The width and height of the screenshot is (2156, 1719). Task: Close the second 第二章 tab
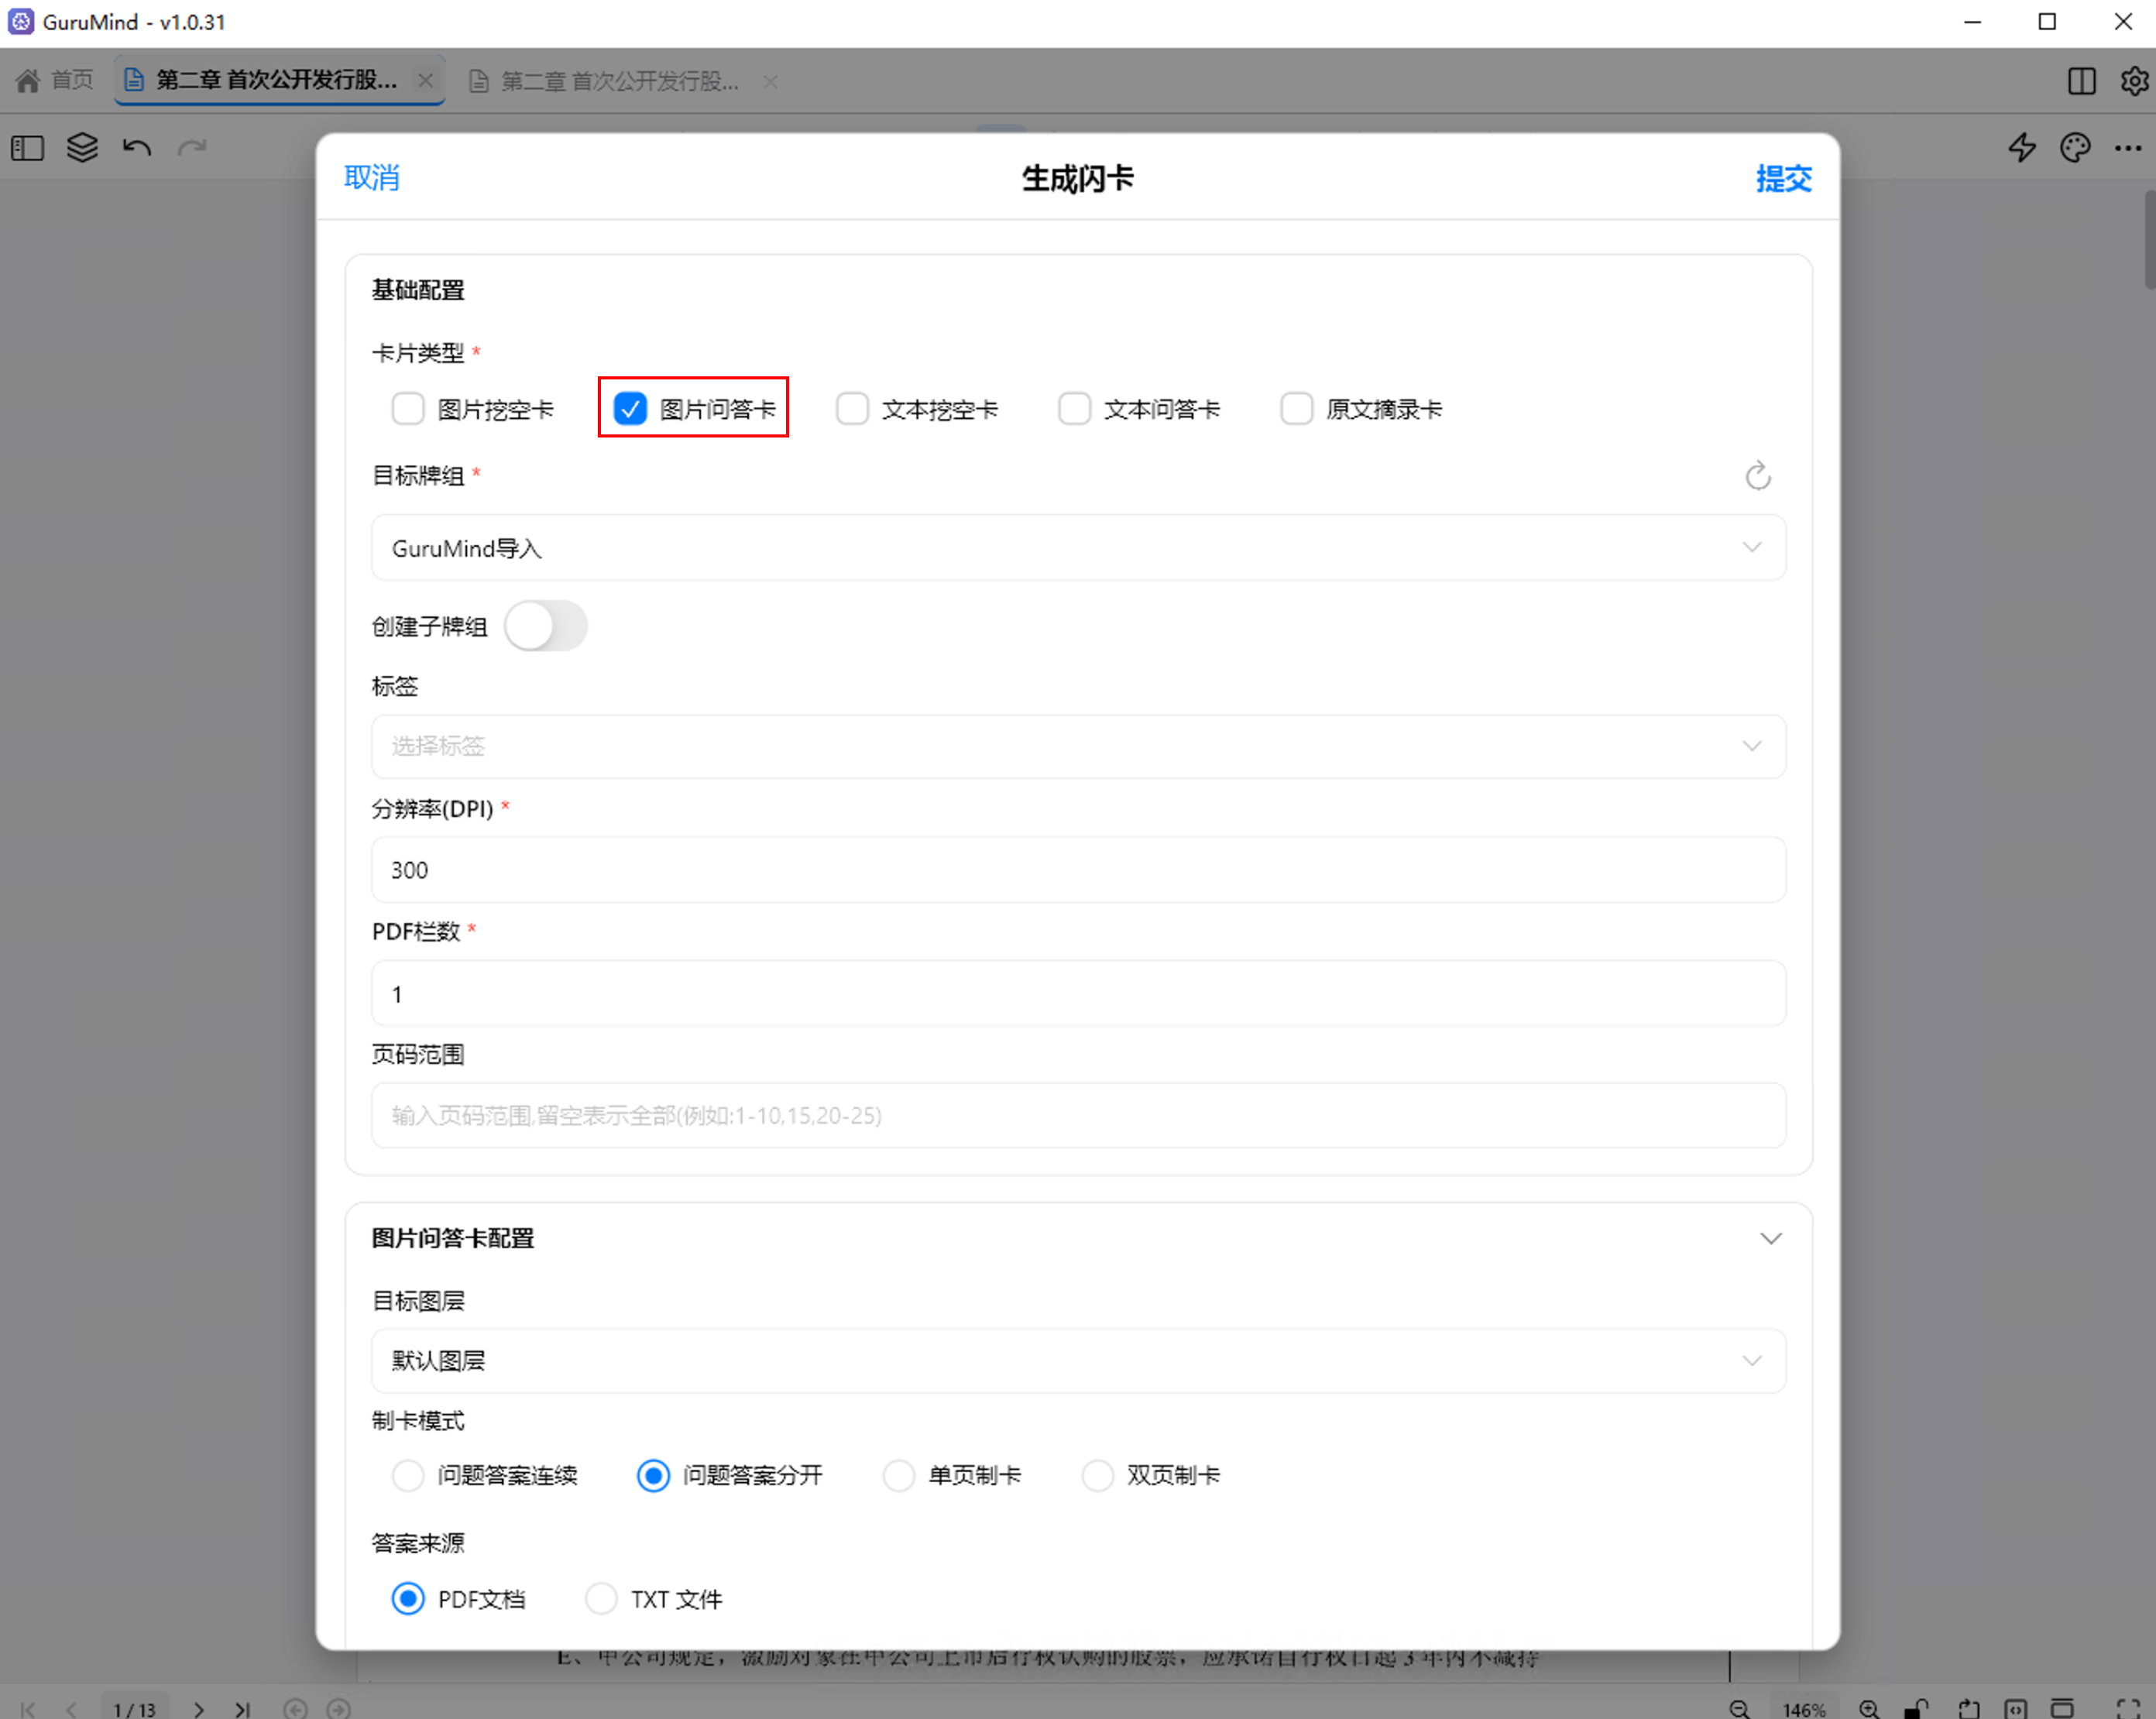[770, 81]
